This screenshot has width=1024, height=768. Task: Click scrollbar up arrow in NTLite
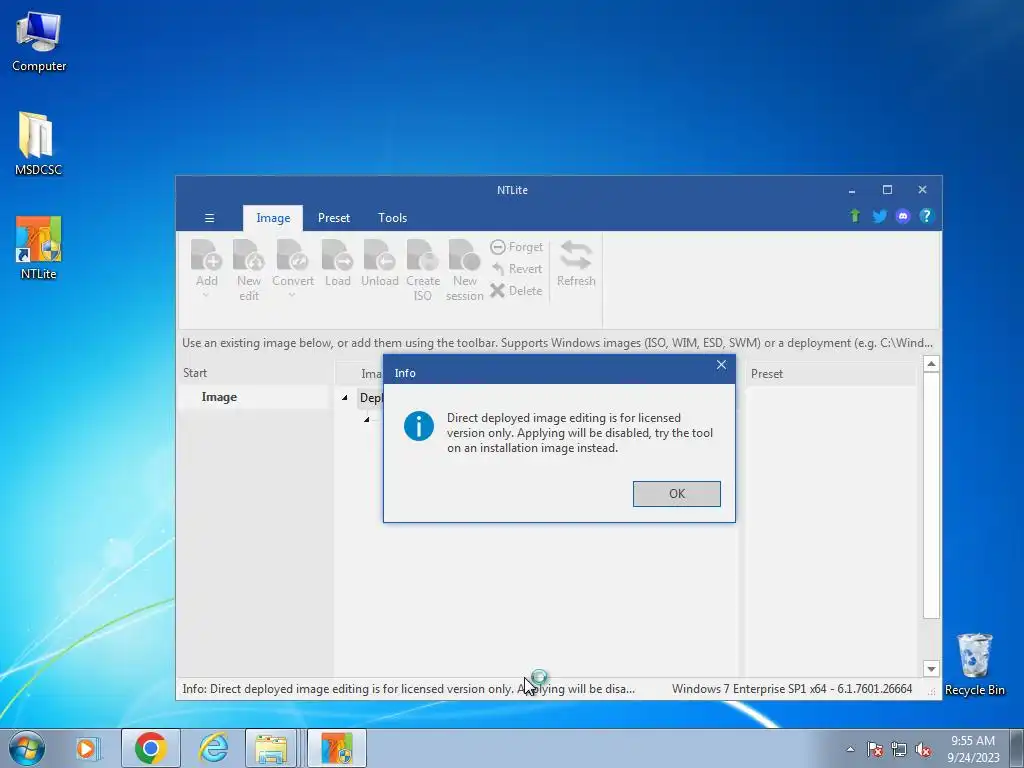click(931, 364)
